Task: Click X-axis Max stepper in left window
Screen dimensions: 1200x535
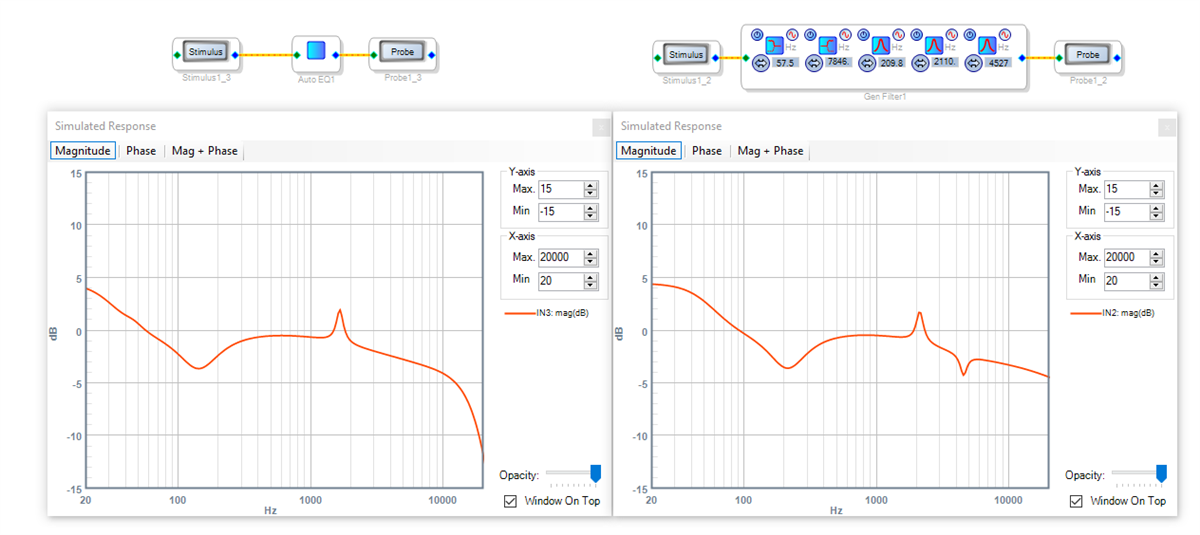Action: click(x=590, y=257)
